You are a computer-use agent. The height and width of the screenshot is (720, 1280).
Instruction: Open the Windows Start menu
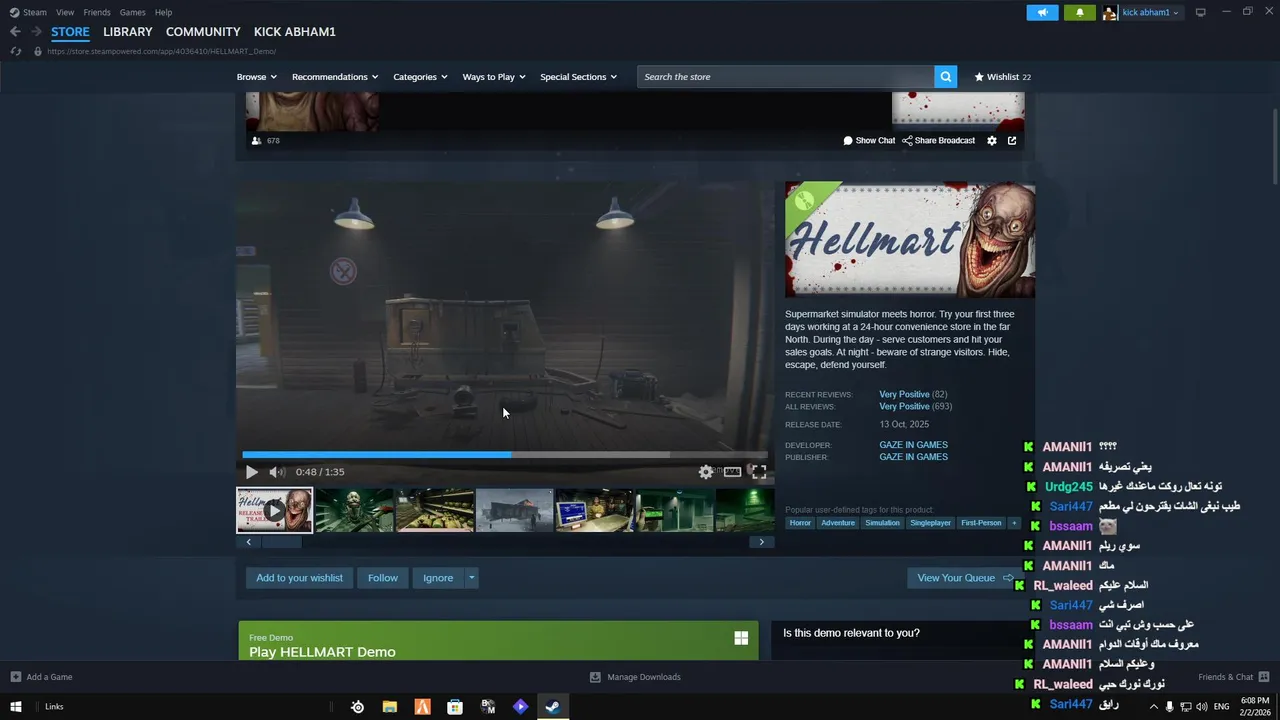click(x=16, y=706)
